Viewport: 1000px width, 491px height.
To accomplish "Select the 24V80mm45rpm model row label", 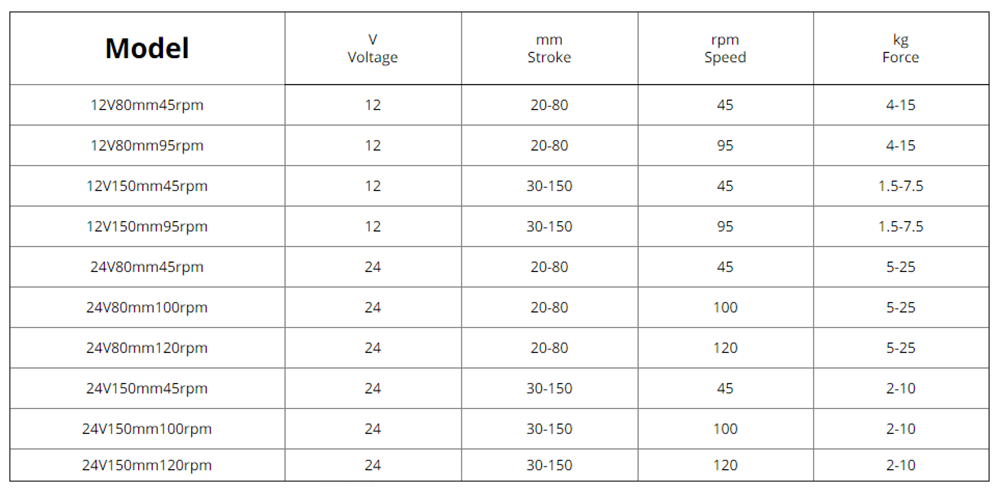I will point(147,267).
